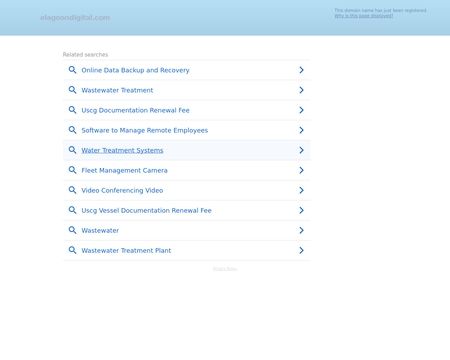Viewport: 450px width, 360px height.
Task: Open the Online Data Backup and Recovery link
Action: [135, 70]
